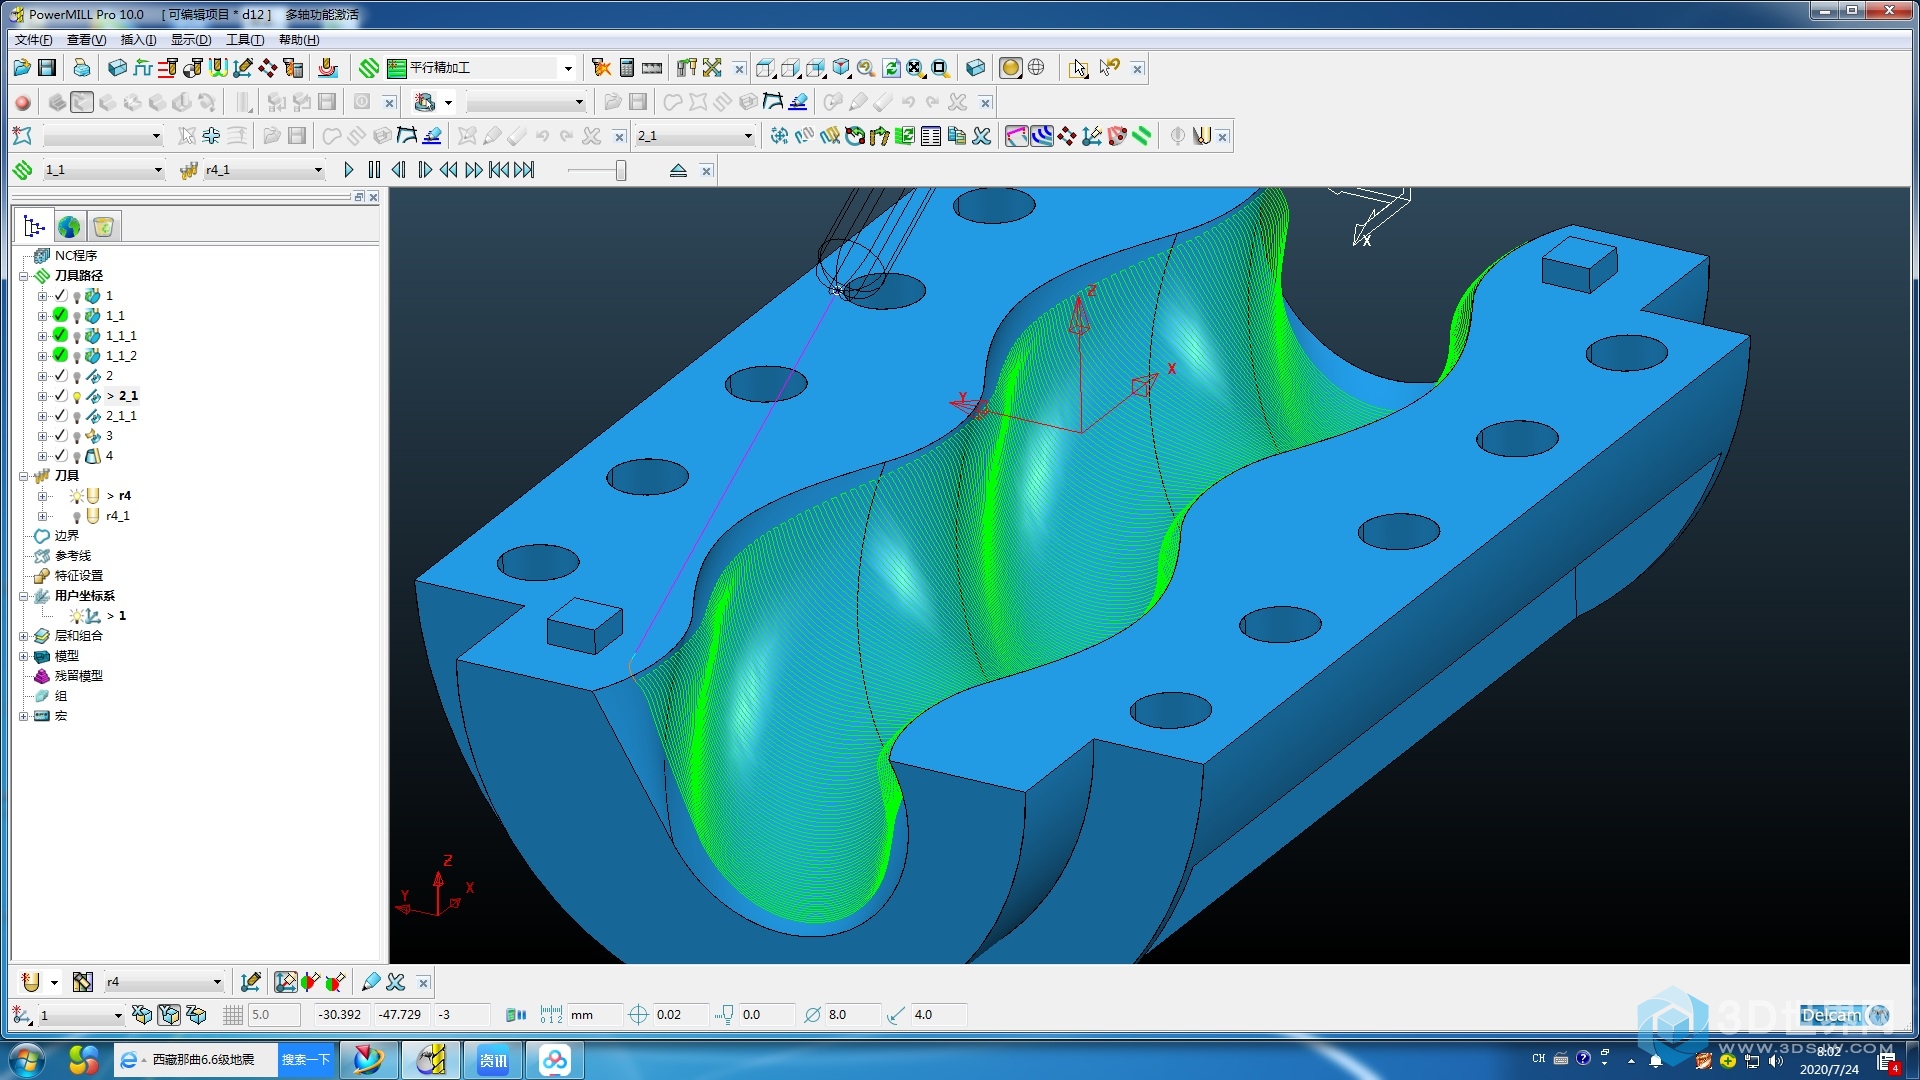Select the 特征设置 tree item
1920x1080 pixels.
(x=79, y=576)
